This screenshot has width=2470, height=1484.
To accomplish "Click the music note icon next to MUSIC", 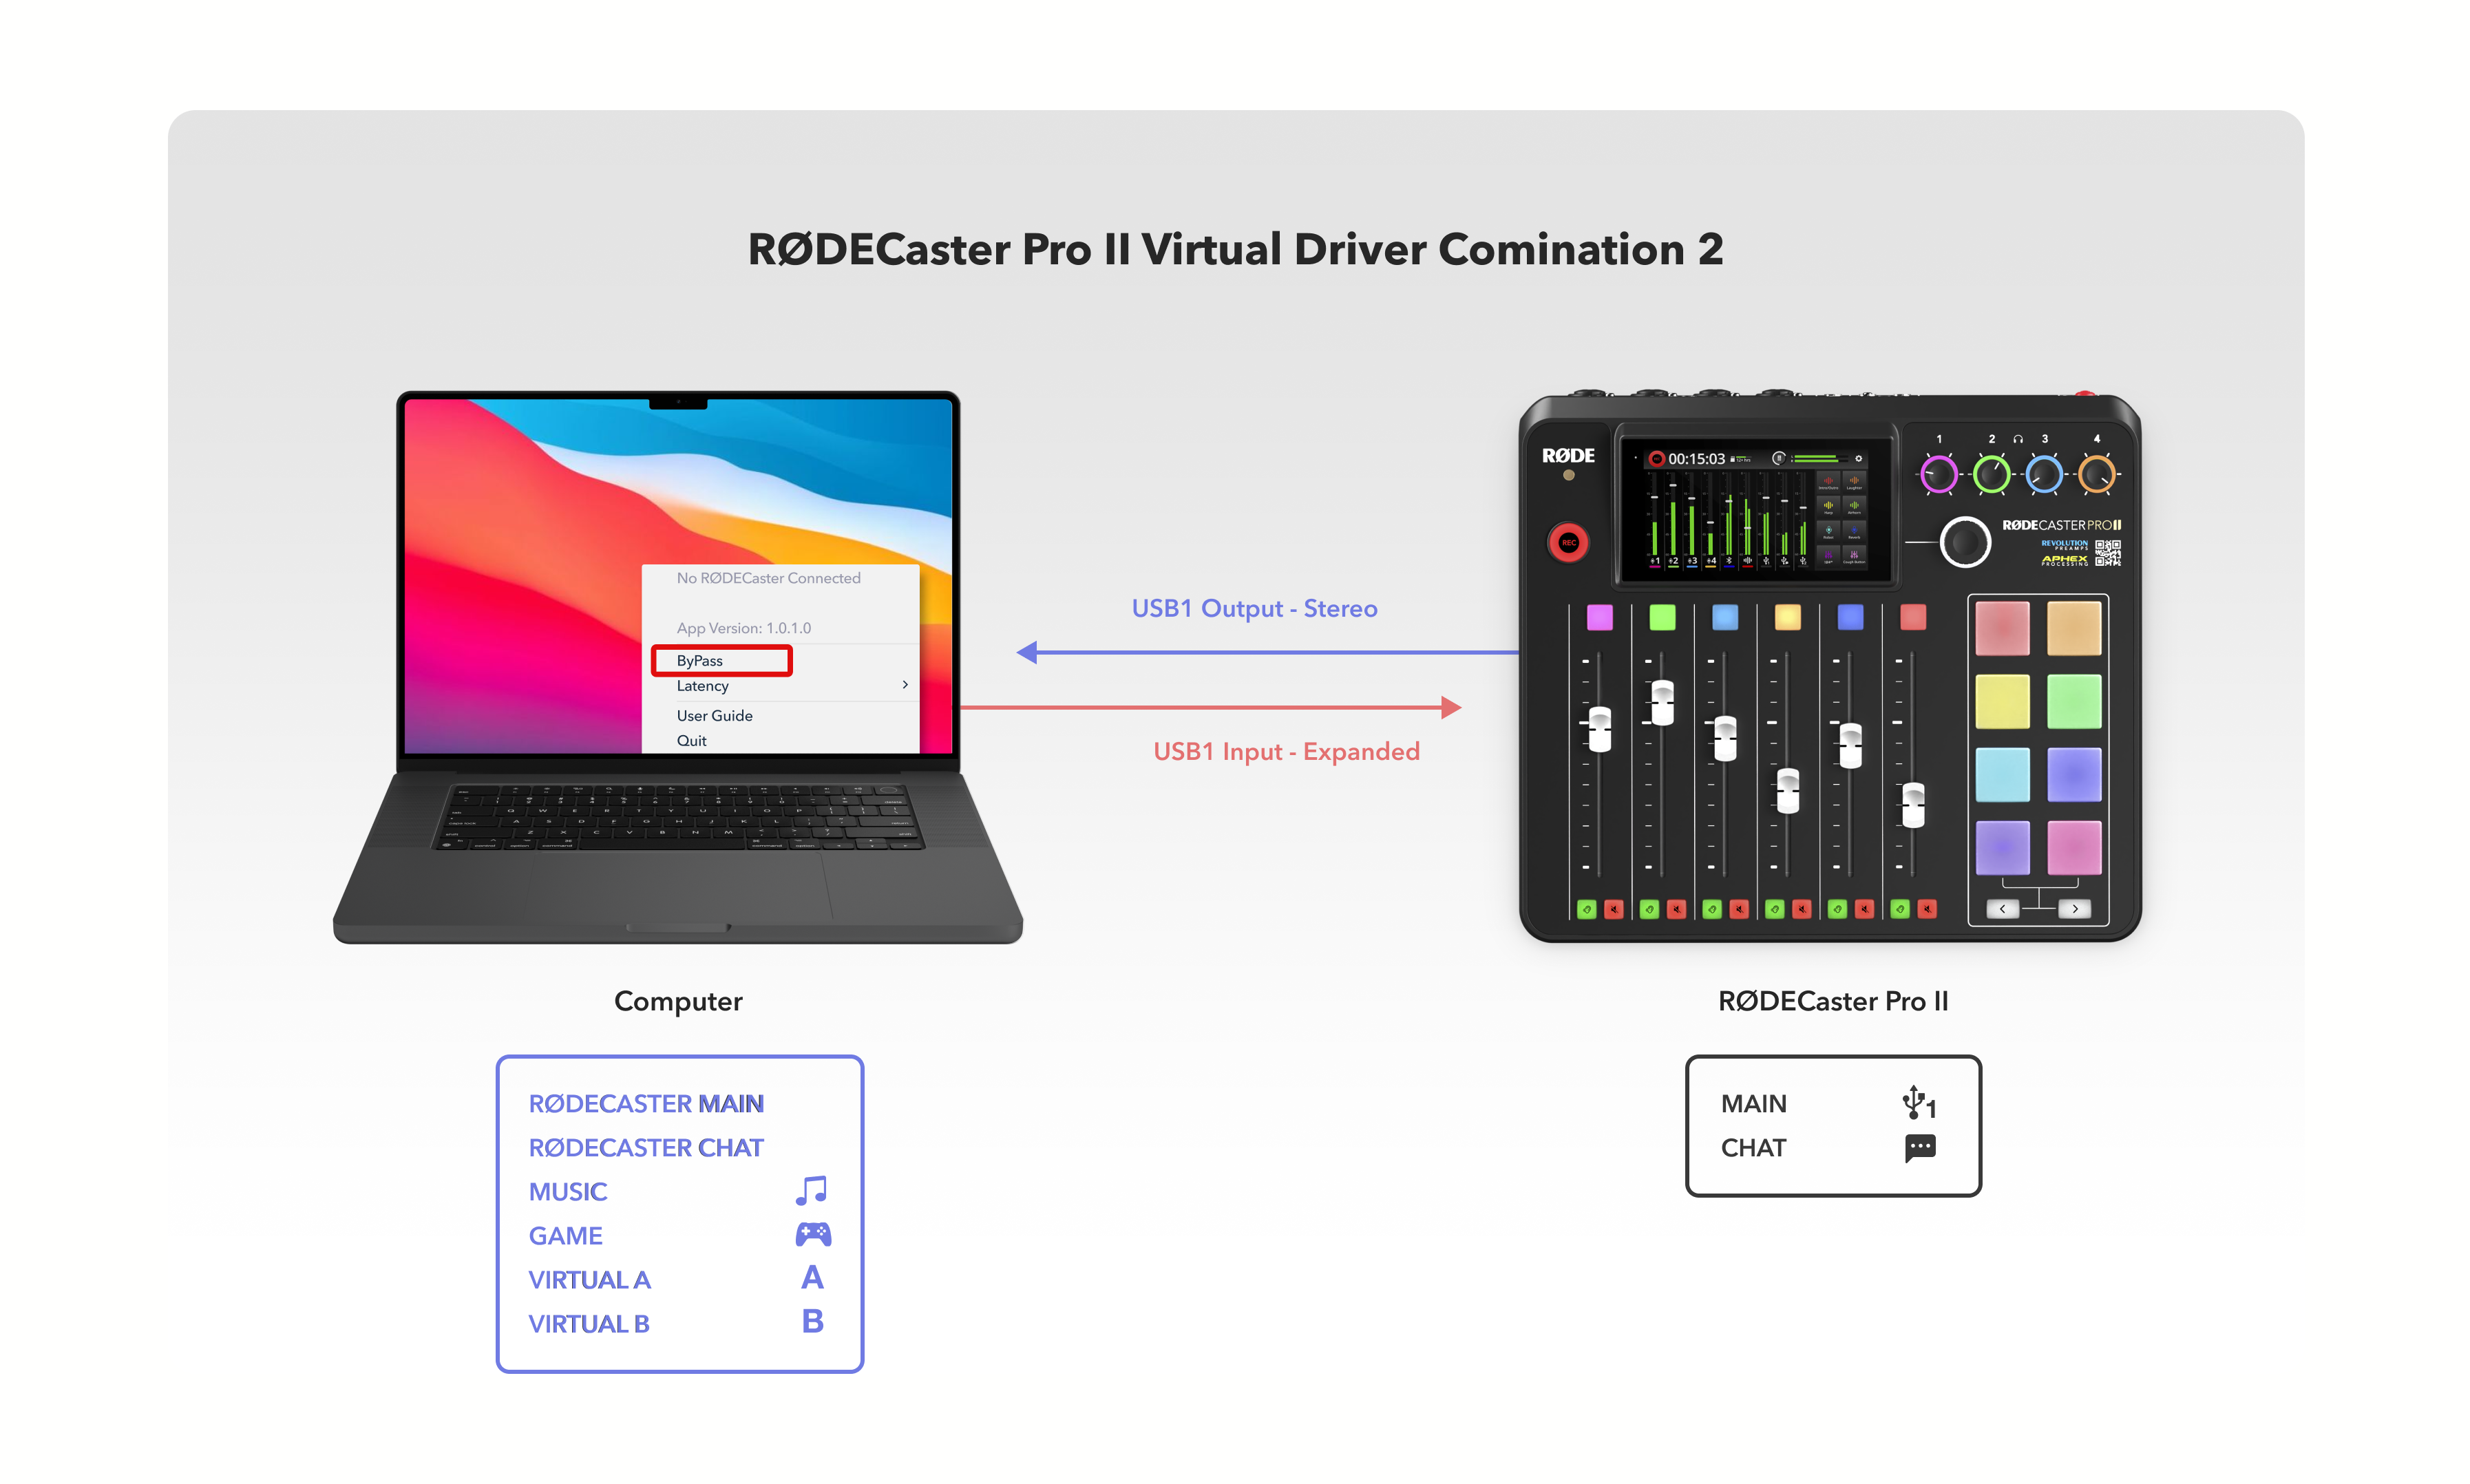I will [x=811, y=1190].
